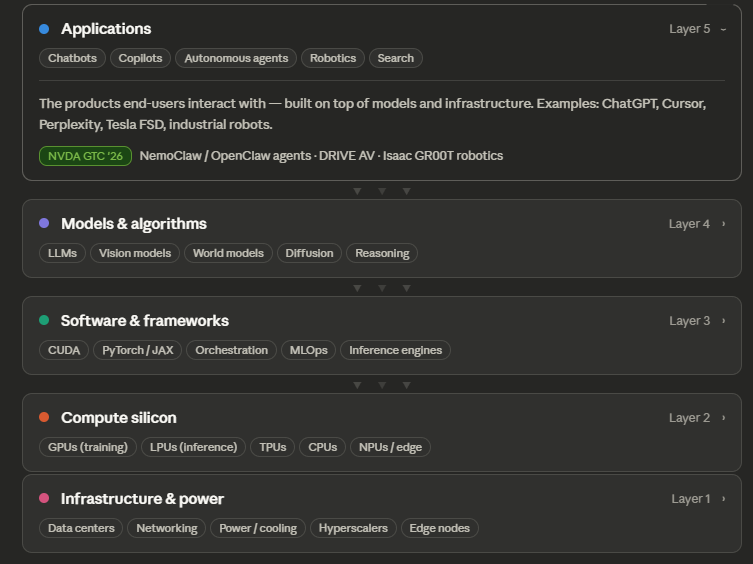Click the Applications heading
The width and height of the screenshot is (753, 564).
pos(106,29)
